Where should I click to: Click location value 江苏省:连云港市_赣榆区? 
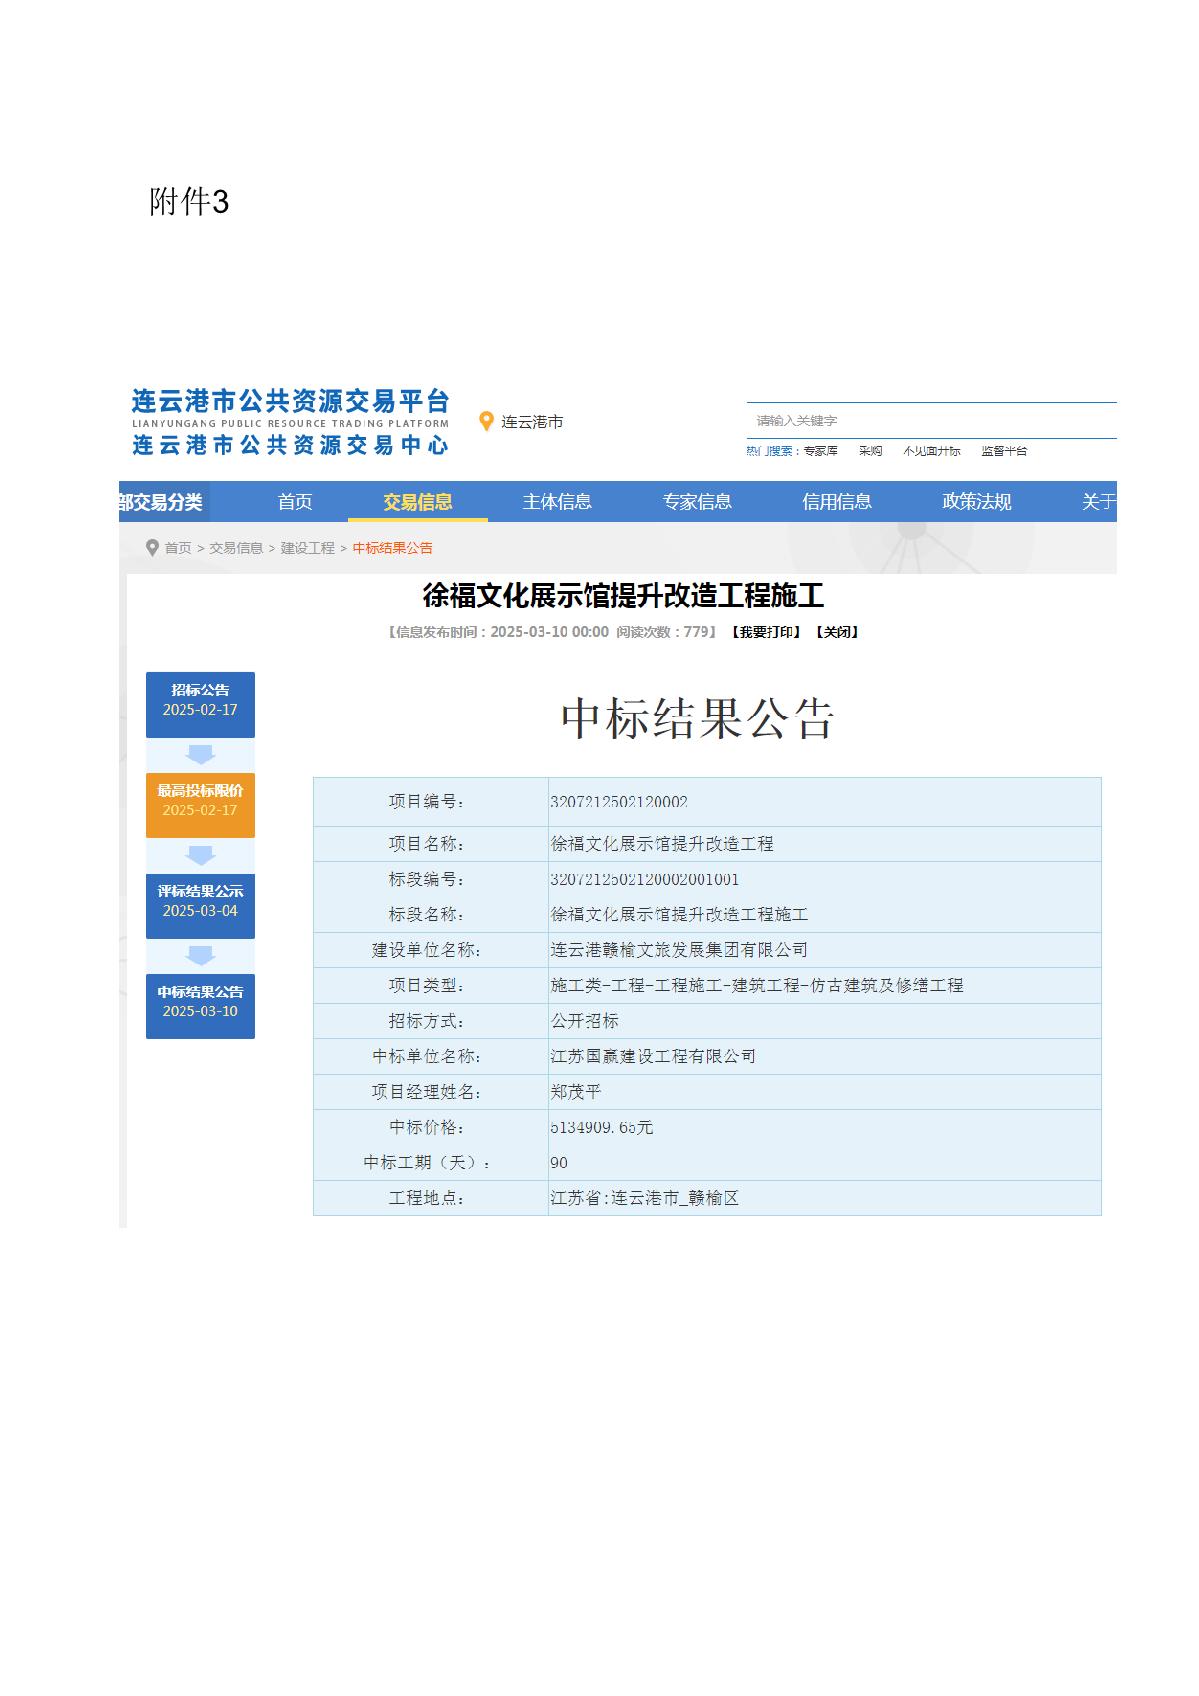click(x=645, y=1198)
